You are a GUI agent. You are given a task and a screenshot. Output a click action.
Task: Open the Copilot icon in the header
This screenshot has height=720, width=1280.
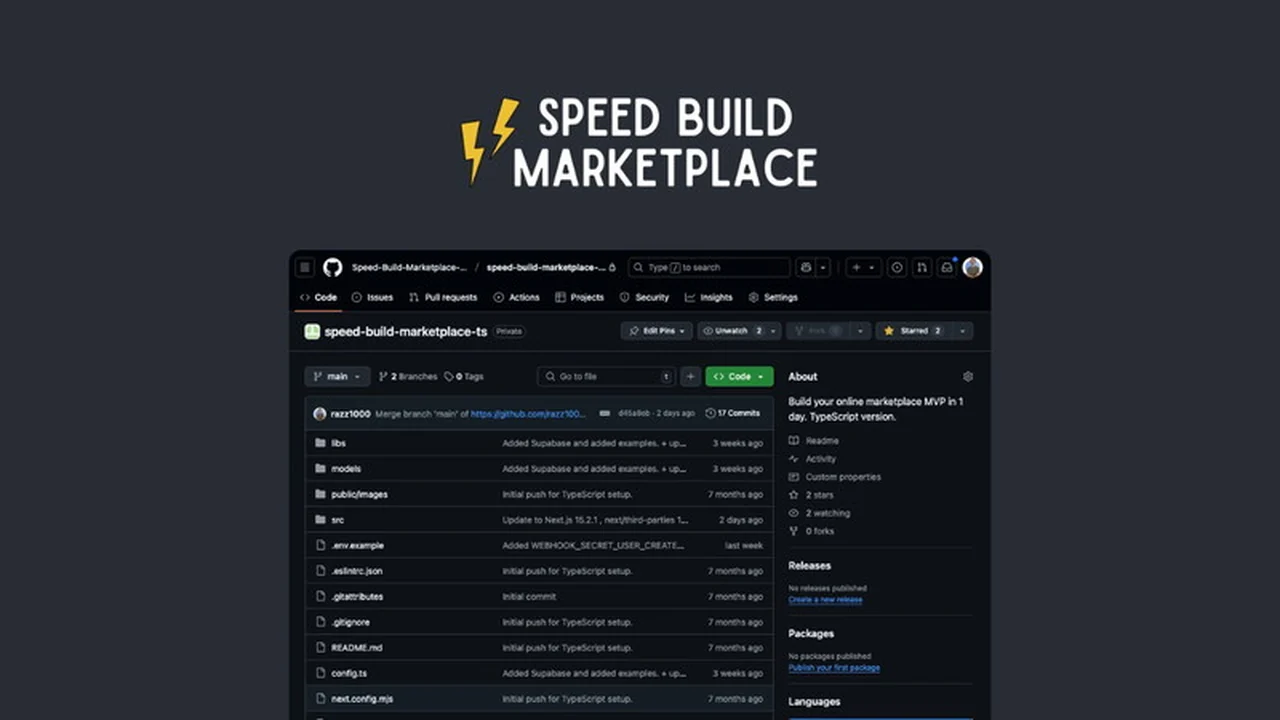(805, 268)
